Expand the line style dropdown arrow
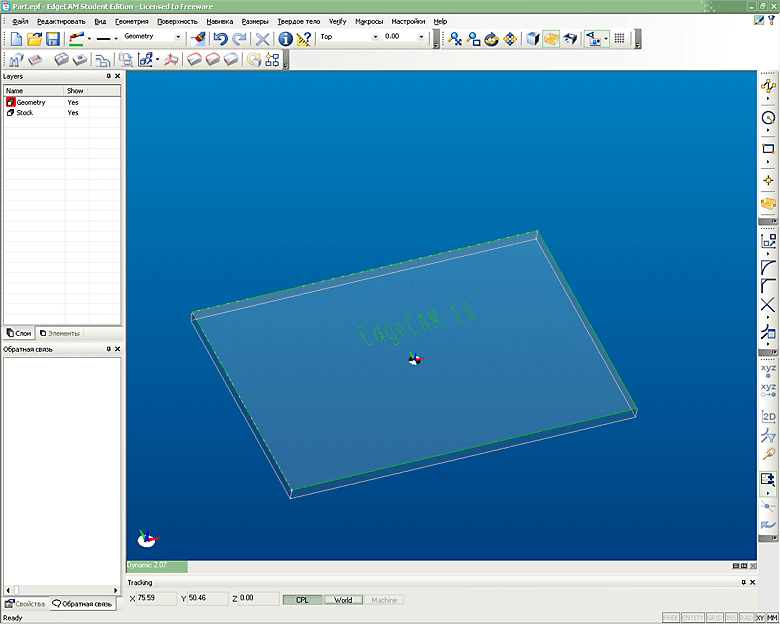Image resolution: width=780 pixels, height=624 pixels. (x=116, y=39)
